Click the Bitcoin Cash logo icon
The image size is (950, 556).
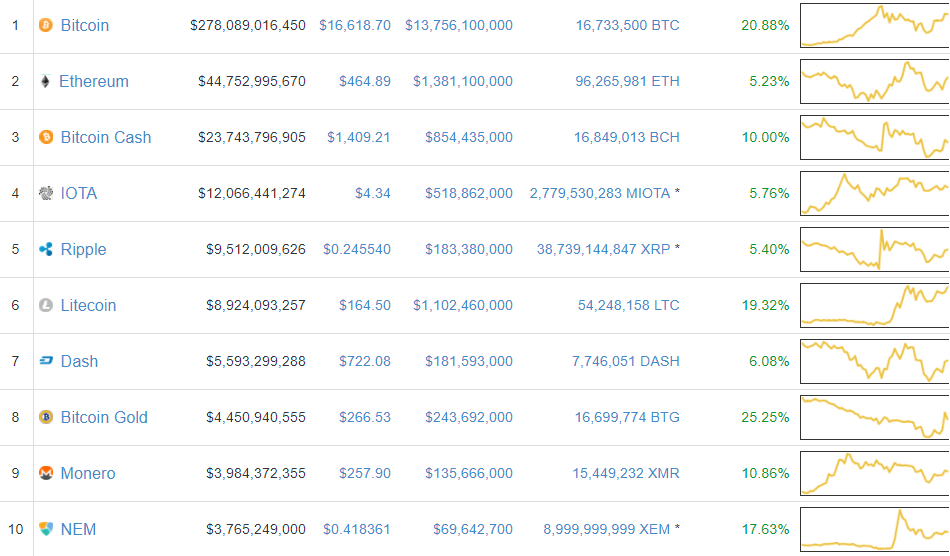pos(45,137)
